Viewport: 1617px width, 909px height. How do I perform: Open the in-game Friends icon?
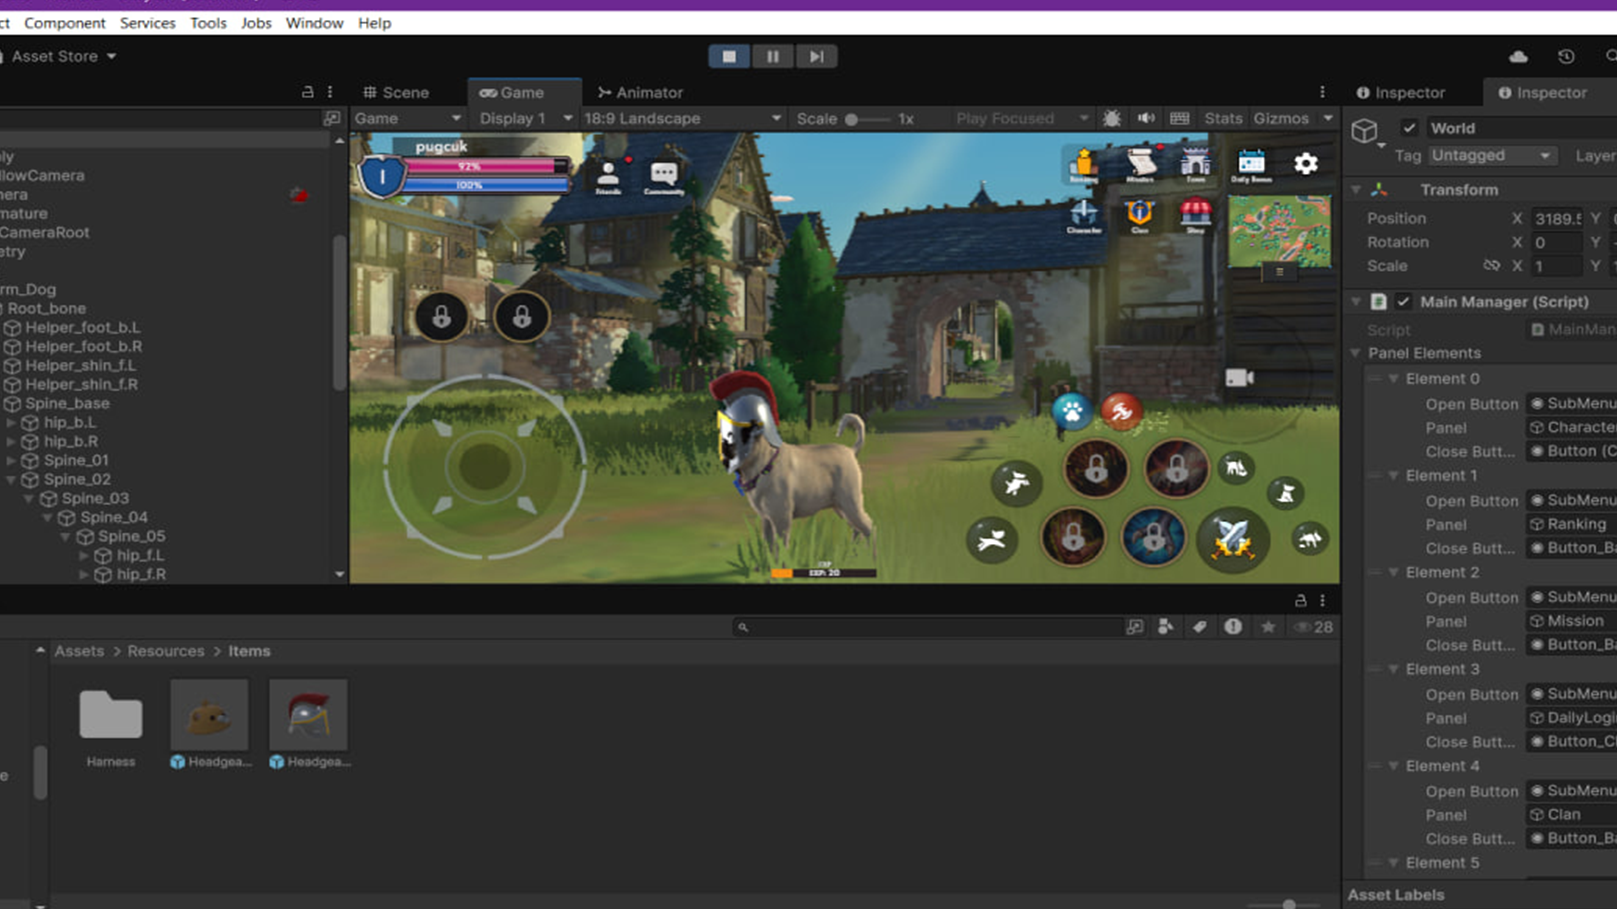pos(608,177)
